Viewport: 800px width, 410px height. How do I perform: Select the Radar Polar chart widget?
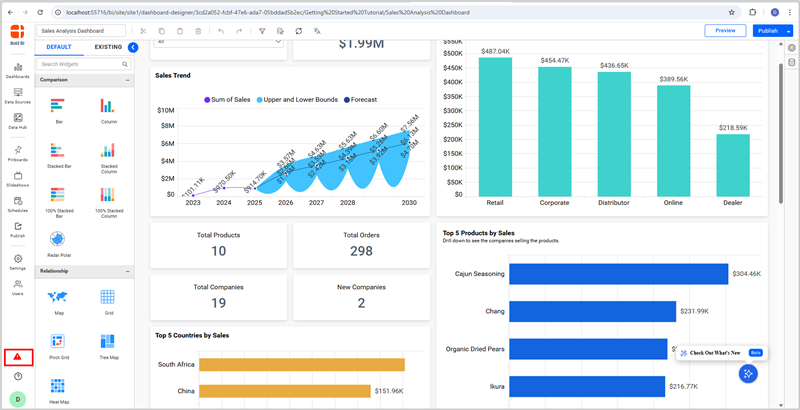(x=57, y=240)
